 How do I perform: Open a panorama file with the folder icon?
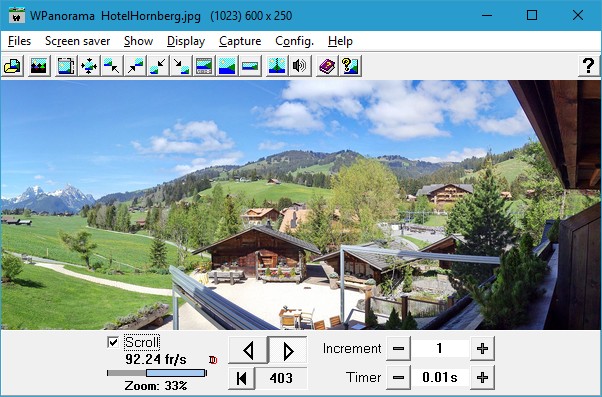[x=13, y=66]
